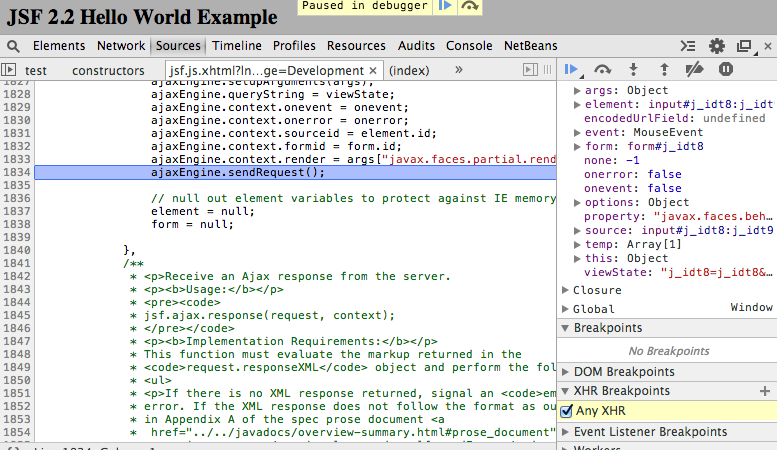Select the Sources panel tab
777x450 pixels.
click(x=178, y=46)
